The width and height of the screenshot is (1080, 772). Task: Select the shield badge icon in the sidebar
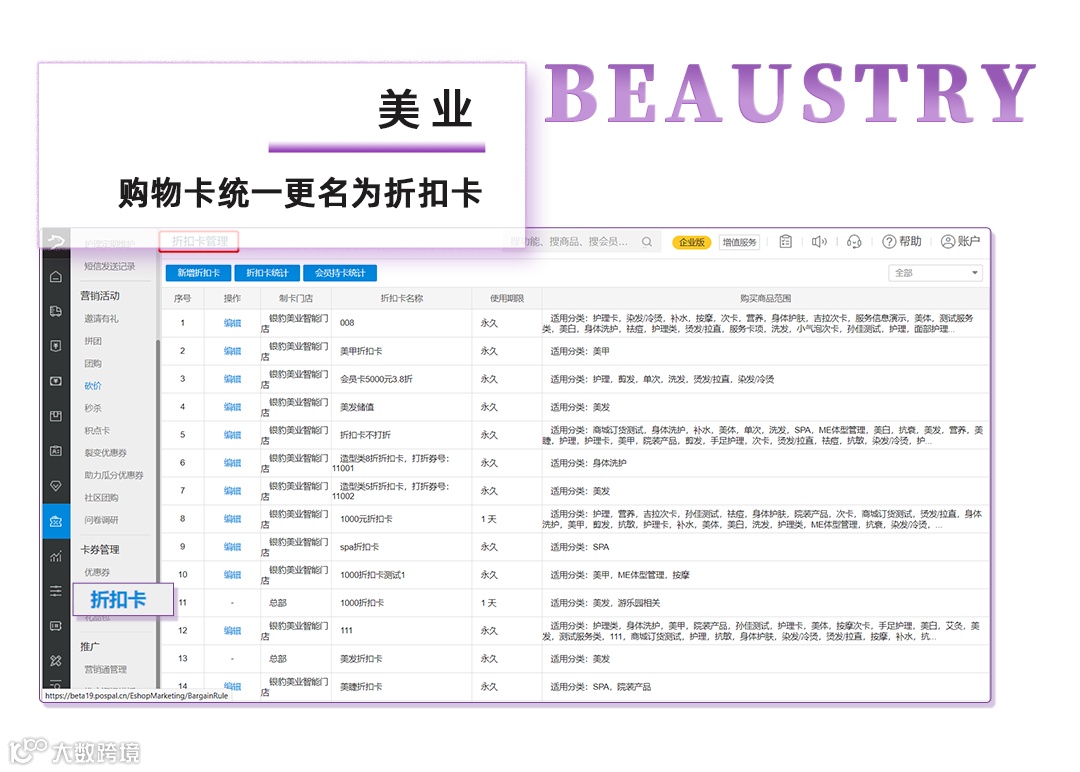click(x=56, y=346)
